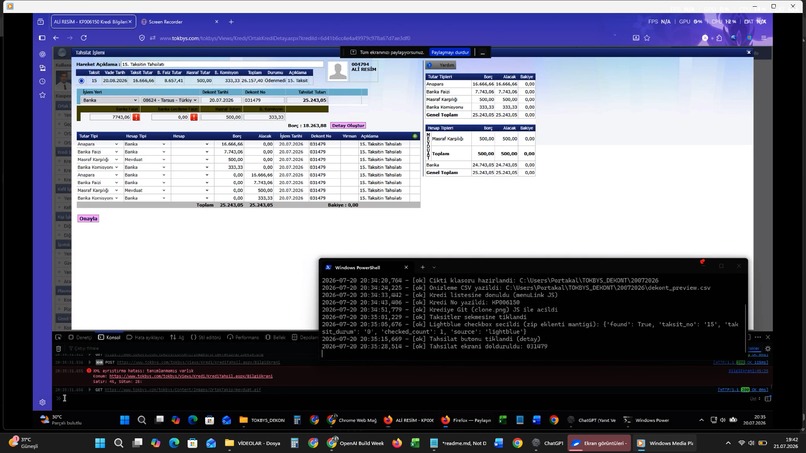Open Chrome Web Mağ item in recorded taskbar
806x453 pixels.
tap(352, 420)
